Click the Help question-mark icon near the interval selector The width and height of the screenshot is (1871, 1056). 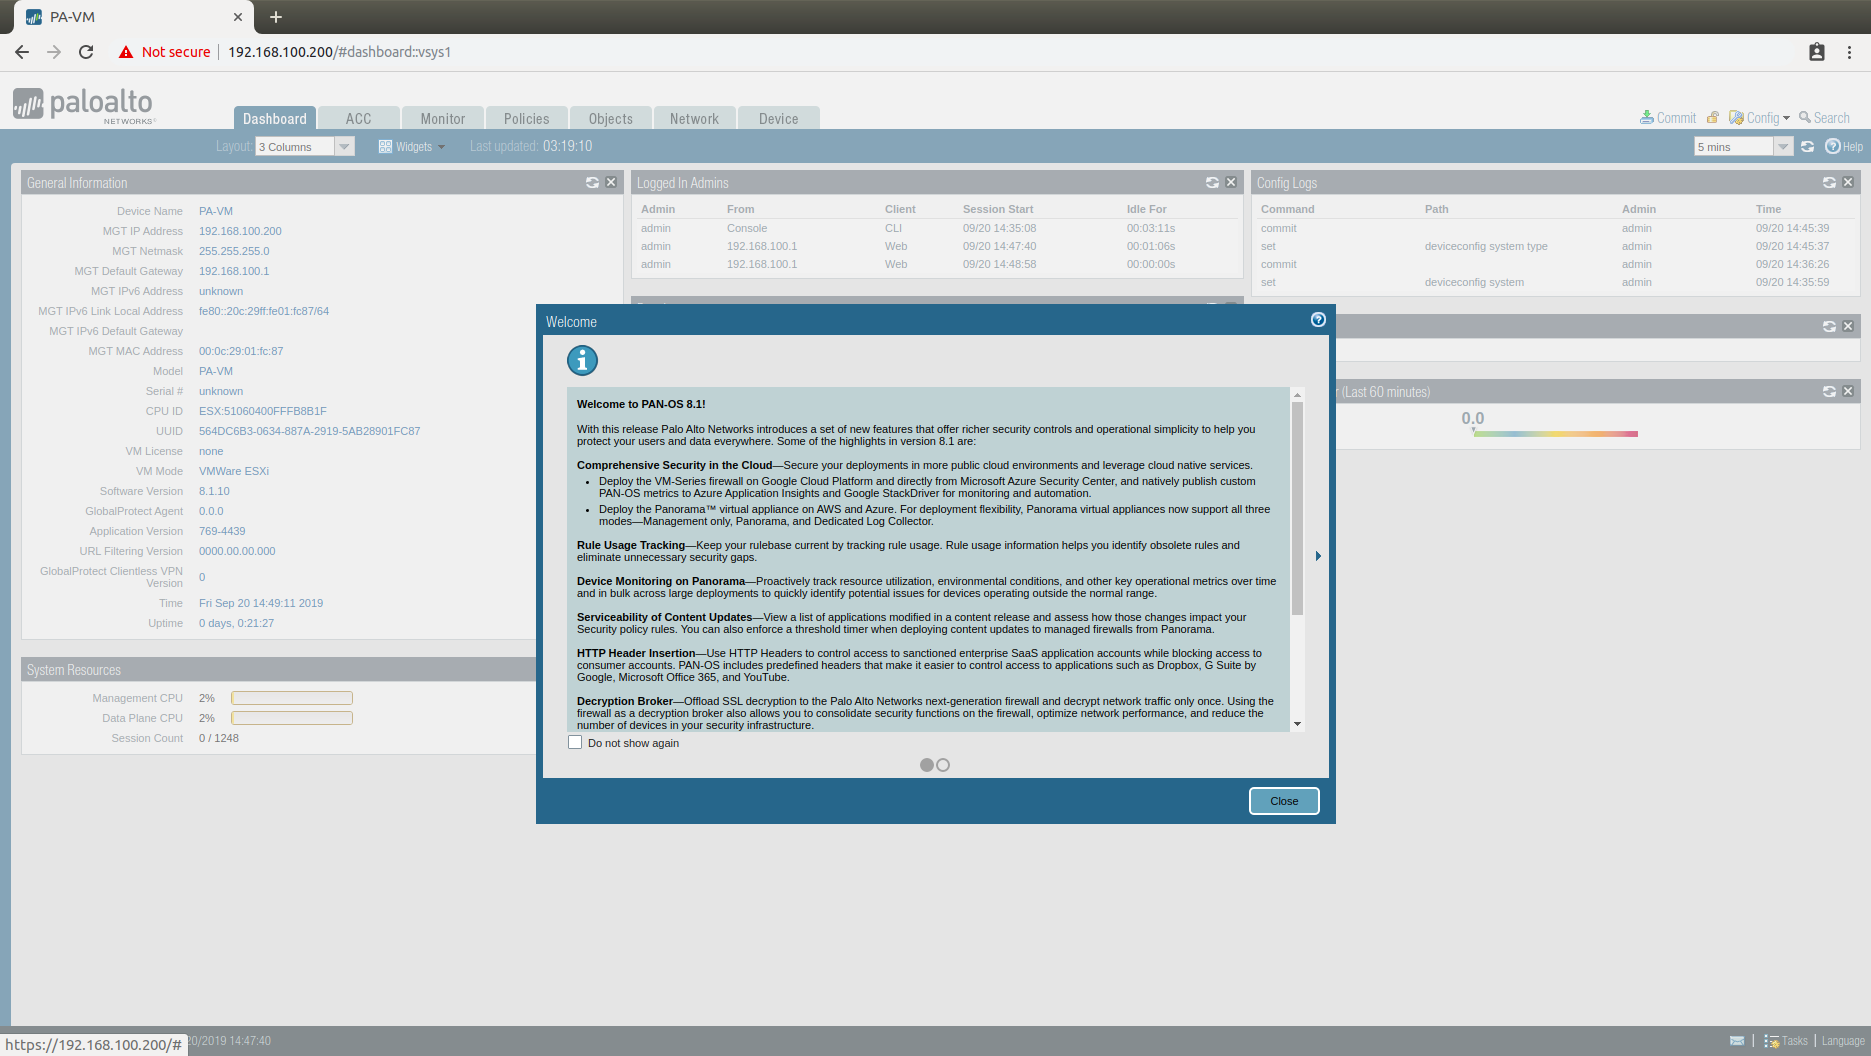1833,146
